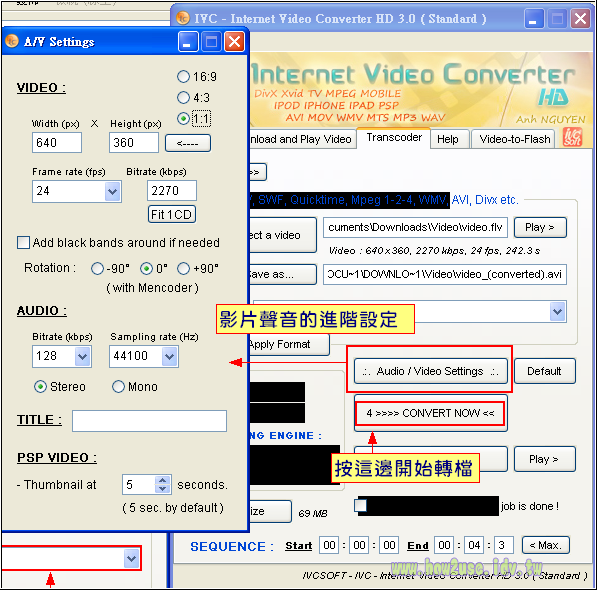Decrease thumbnail seconds with down arrow
The width and height of the screenshot is (597, 590).
pyautogui.click(x=163, y=489)
